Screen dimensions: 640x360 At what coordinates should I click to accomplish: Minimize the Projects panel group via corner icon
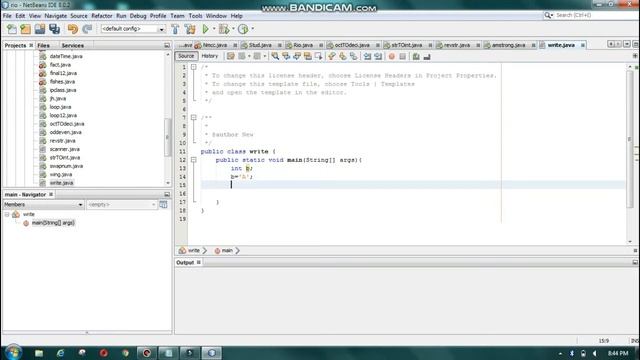(x=167, y=45)
